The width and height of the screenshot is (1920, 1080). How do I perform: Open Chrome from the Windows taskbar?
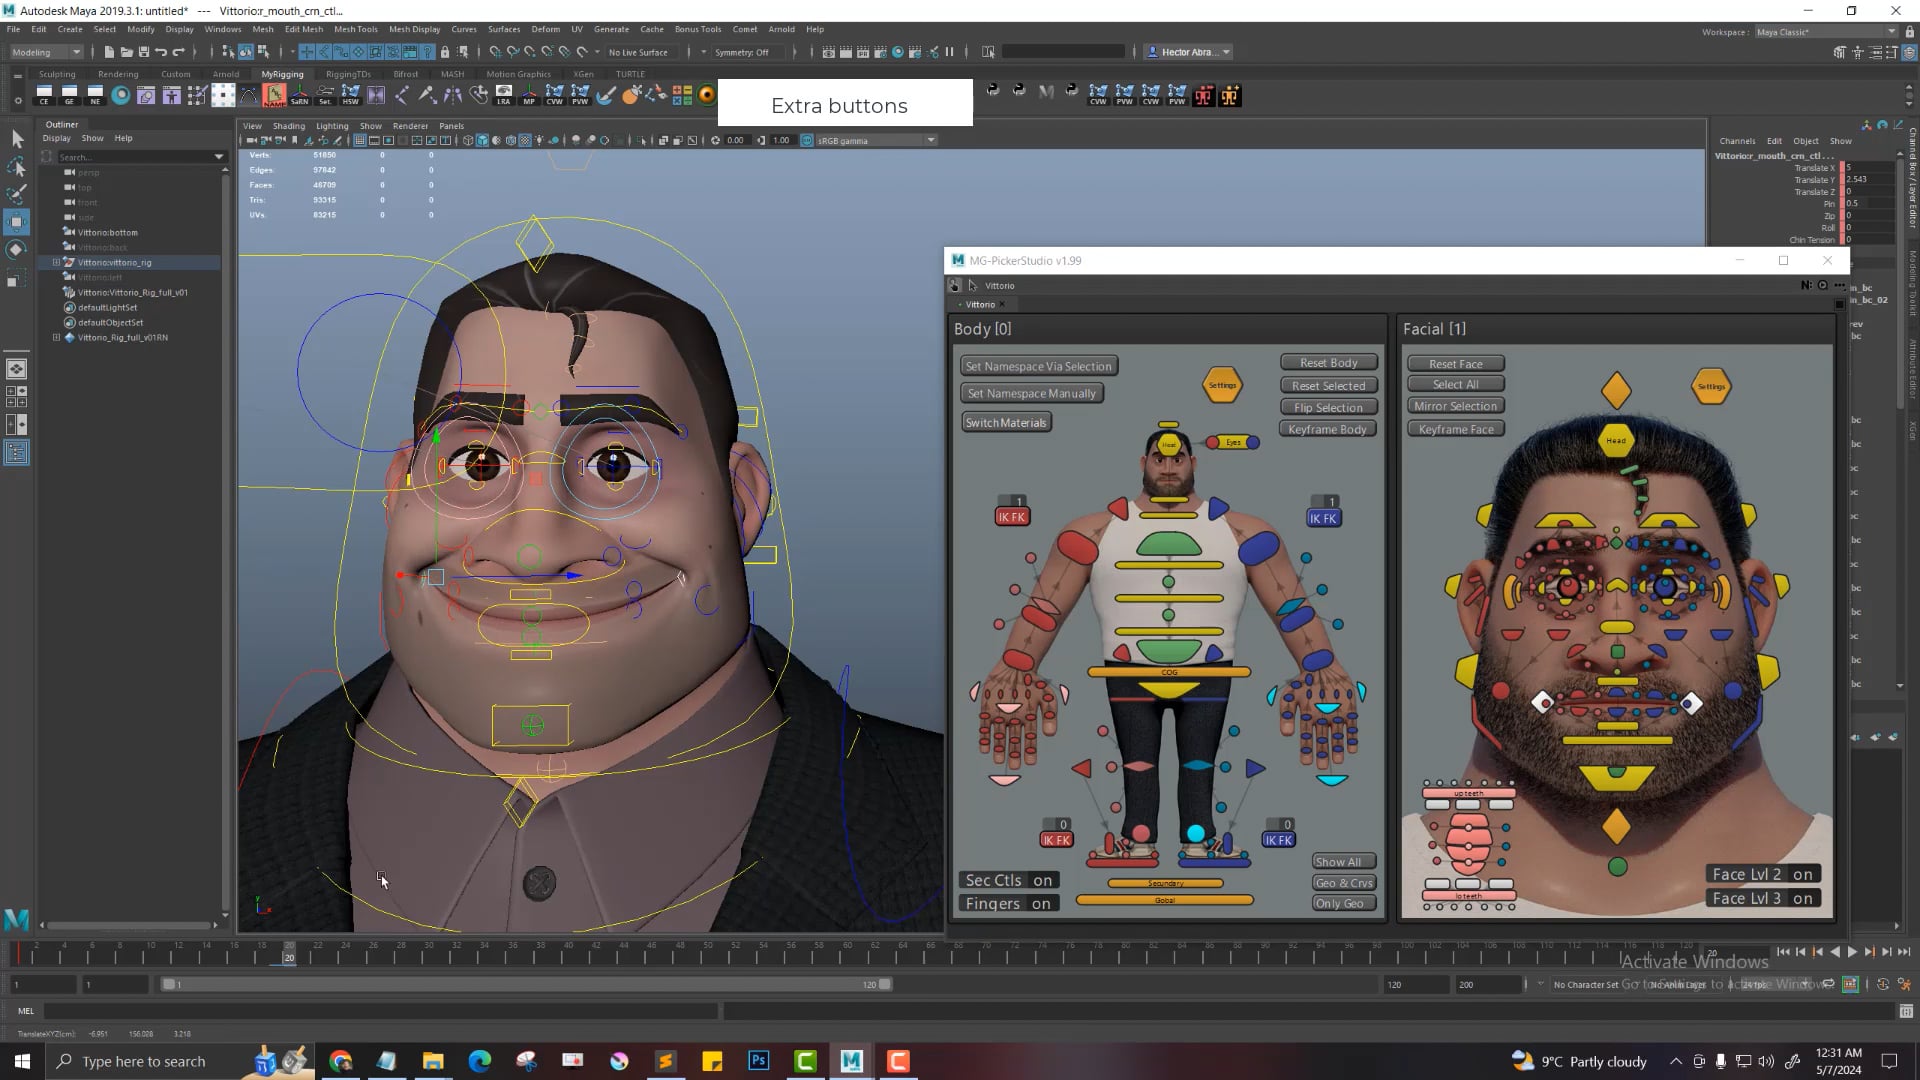point(340,1061)
